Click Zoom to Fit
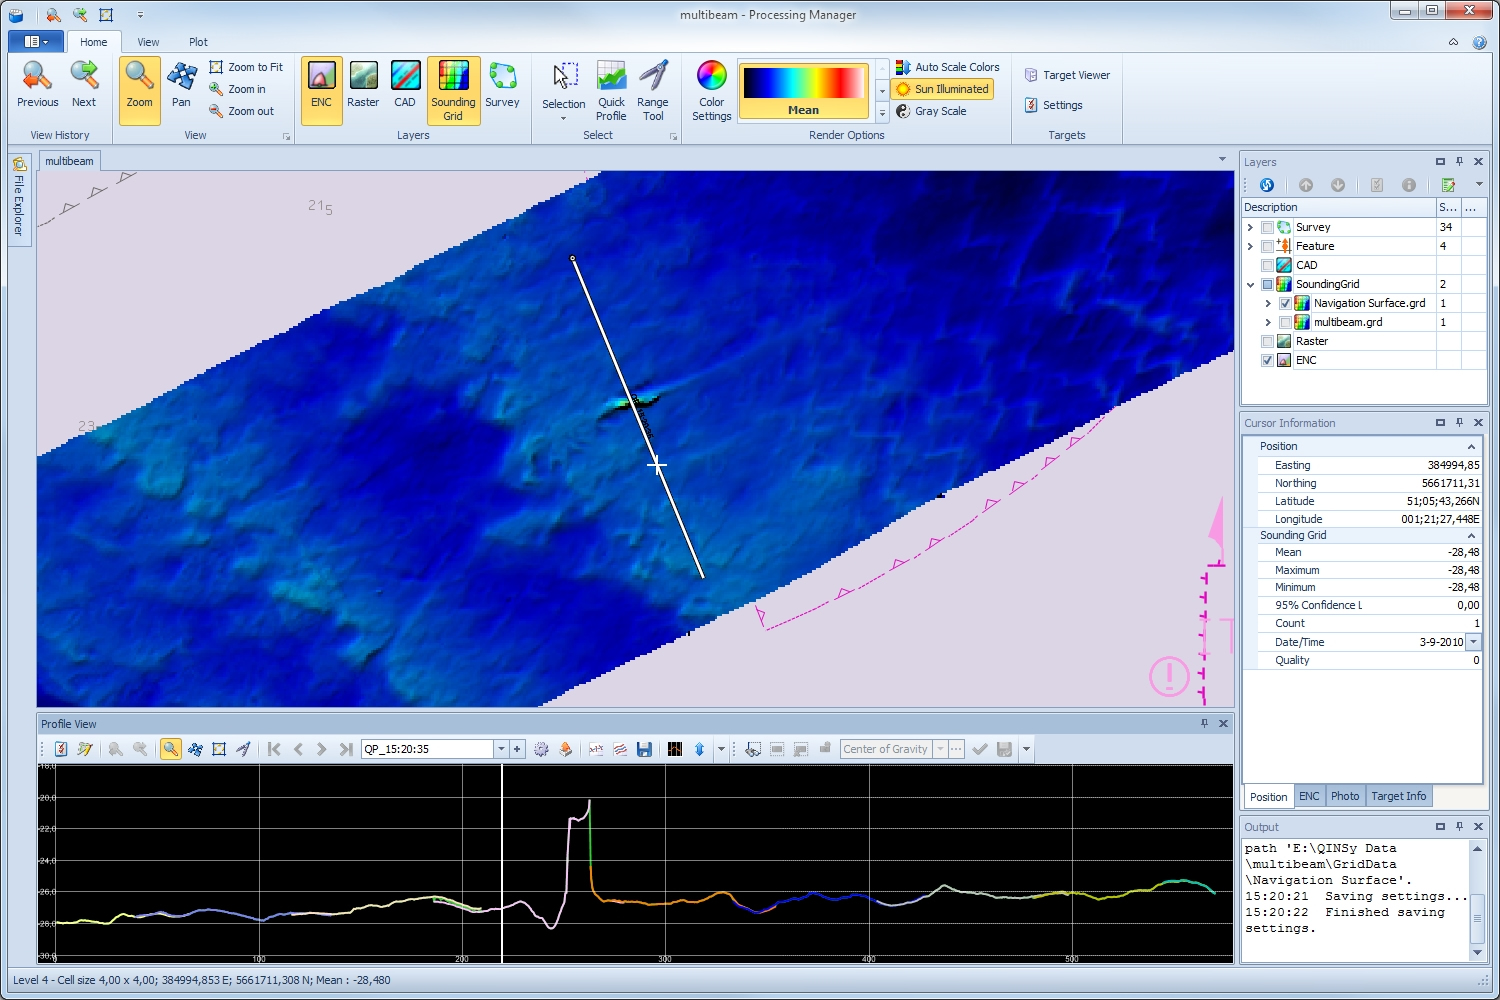The image size is (1500, 1000). [x=246, y=67]
